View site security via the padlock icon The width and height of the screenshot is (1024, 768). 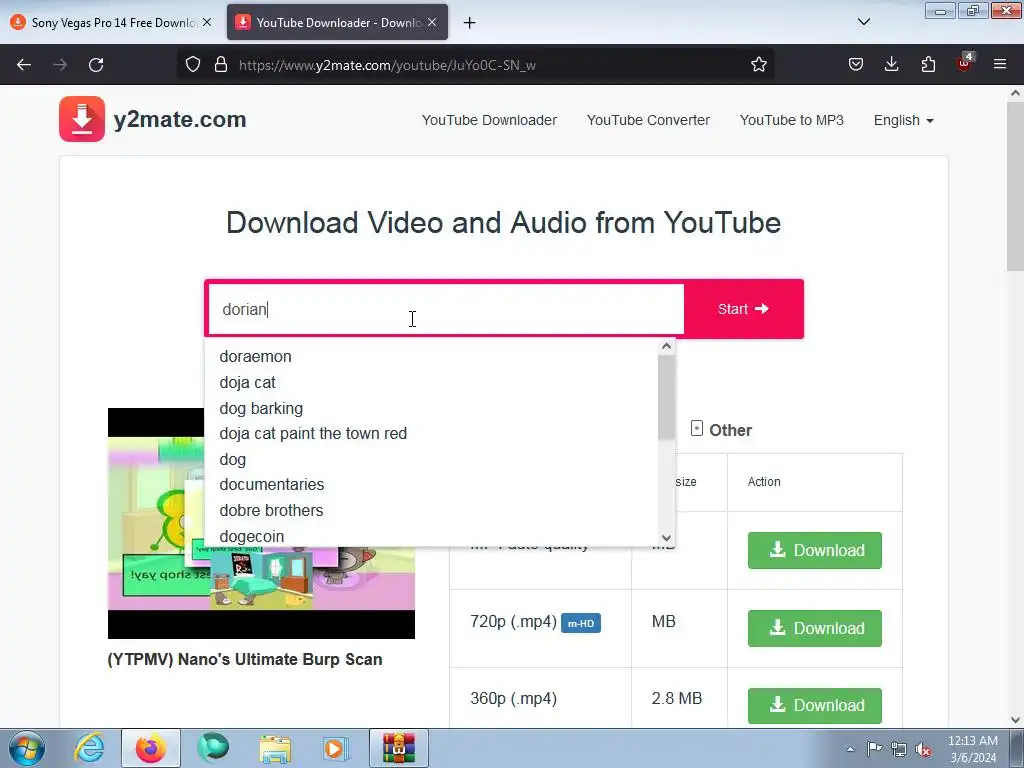(x=221, y=65)
